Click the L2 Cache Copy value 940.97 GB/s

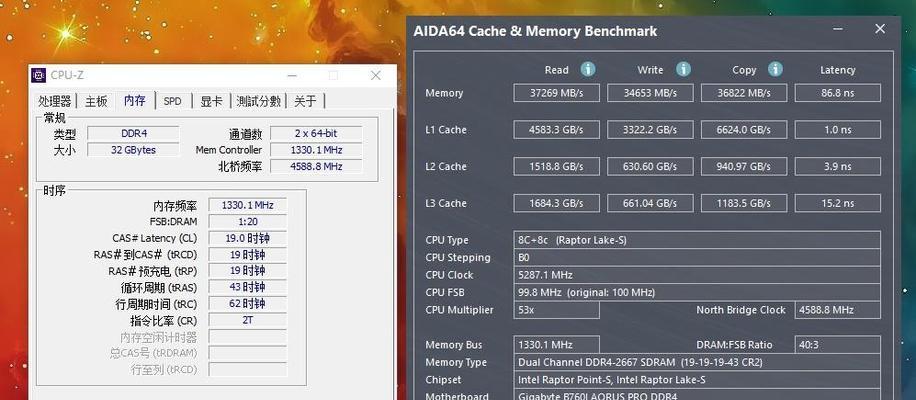[x=744, y=166]
